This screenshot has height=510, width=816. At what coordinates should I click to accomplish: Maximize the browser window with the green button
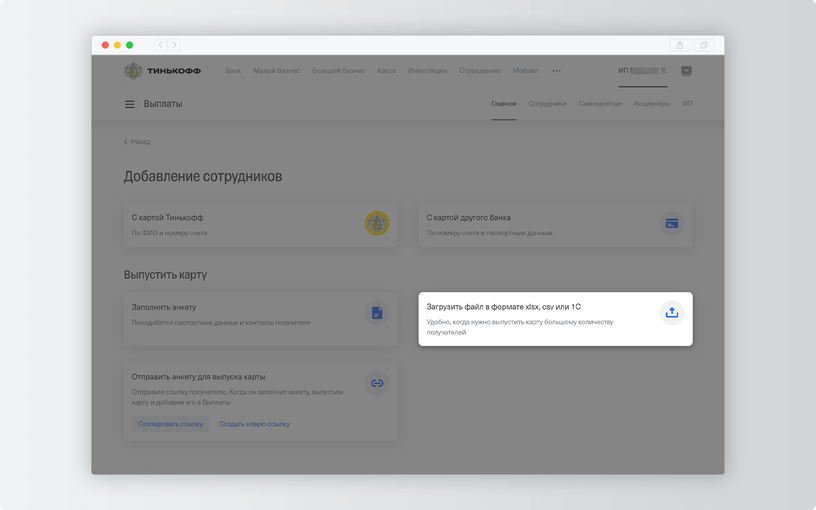pyautogui.click(x=130, y=45)
